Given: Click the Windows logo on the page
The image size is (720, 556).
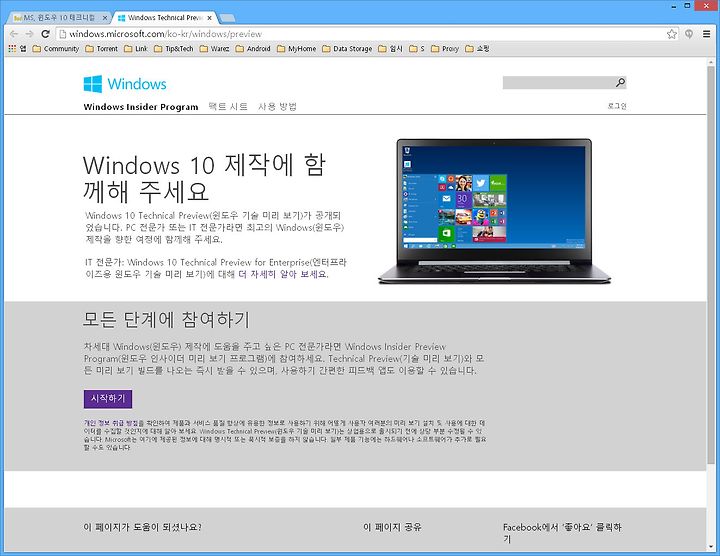Looking at the screenshot, I should [x=125, y=84].
